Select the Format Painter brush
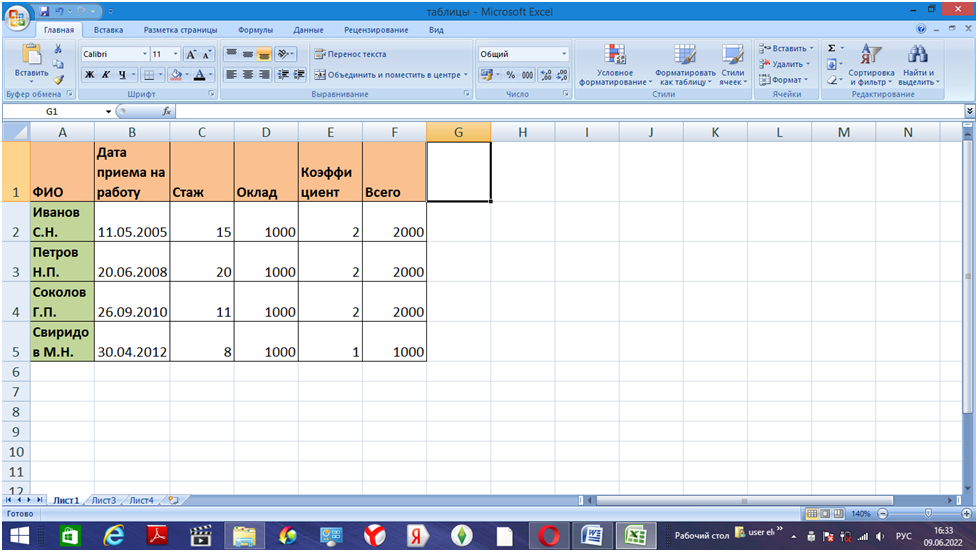Screen dimensions: 978x552 (58, 80)
